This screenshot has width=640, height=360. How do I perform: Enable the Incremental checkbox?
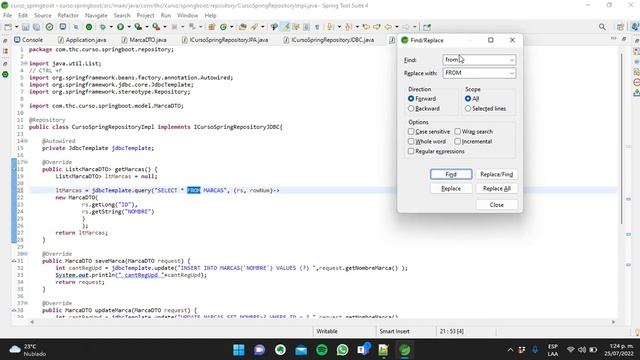(x=458, y=141)
